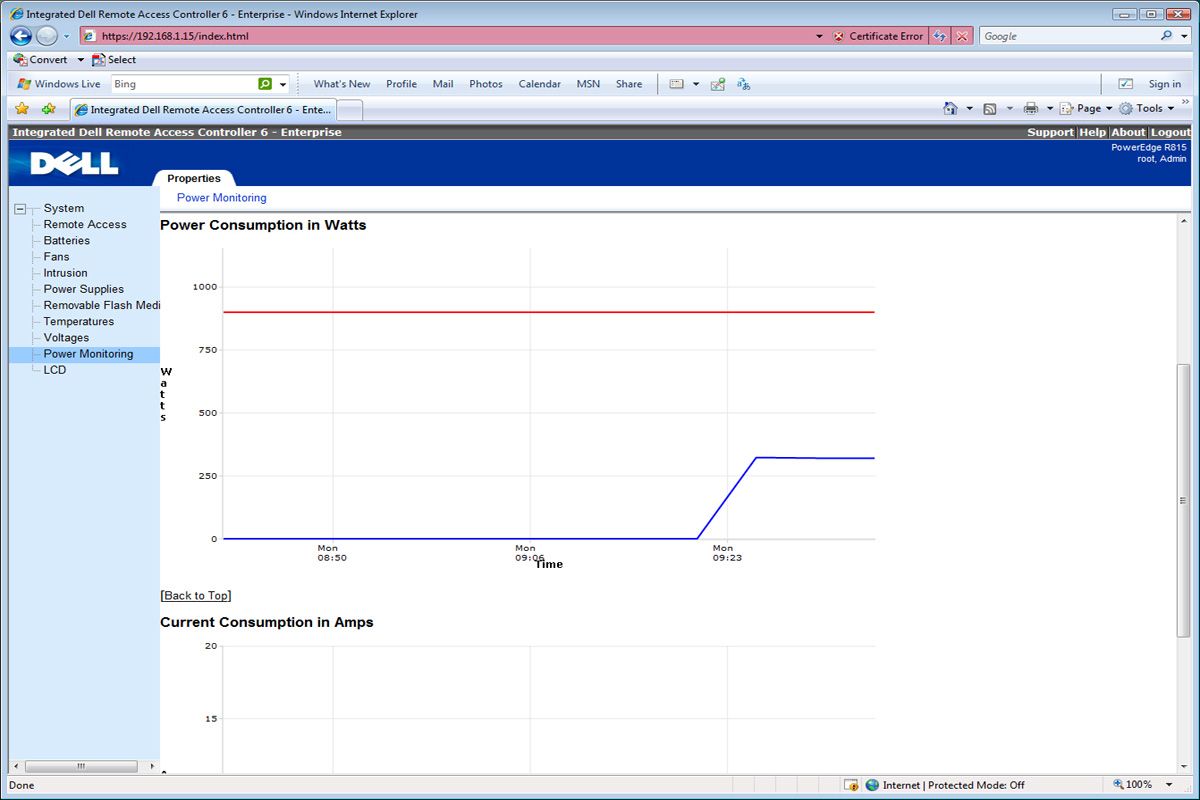Click the About link in iDRAC header

coord(1128,132)
